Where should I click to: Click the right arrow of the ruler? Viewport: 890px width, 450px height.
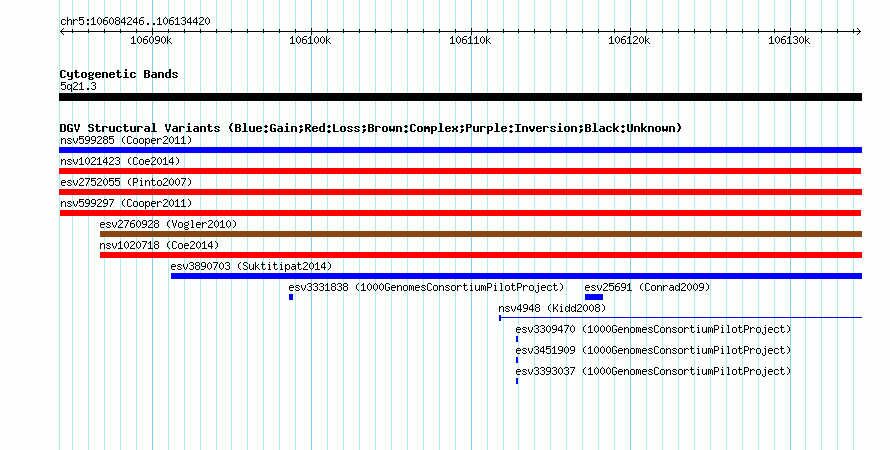tap(858, 32)
